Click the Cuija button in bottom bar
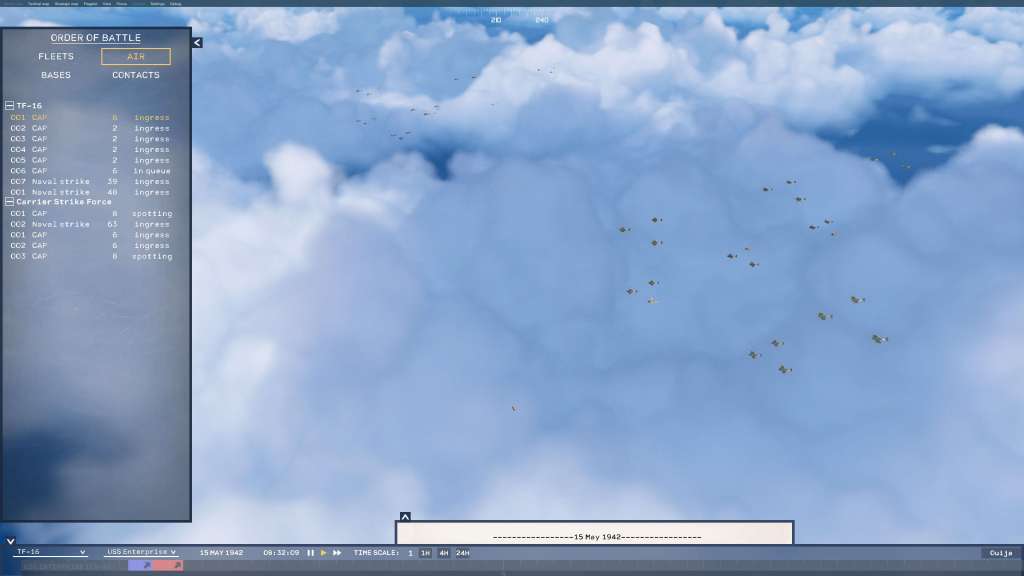Screen dimensions: 1024x576 (x=1001, y=553)
